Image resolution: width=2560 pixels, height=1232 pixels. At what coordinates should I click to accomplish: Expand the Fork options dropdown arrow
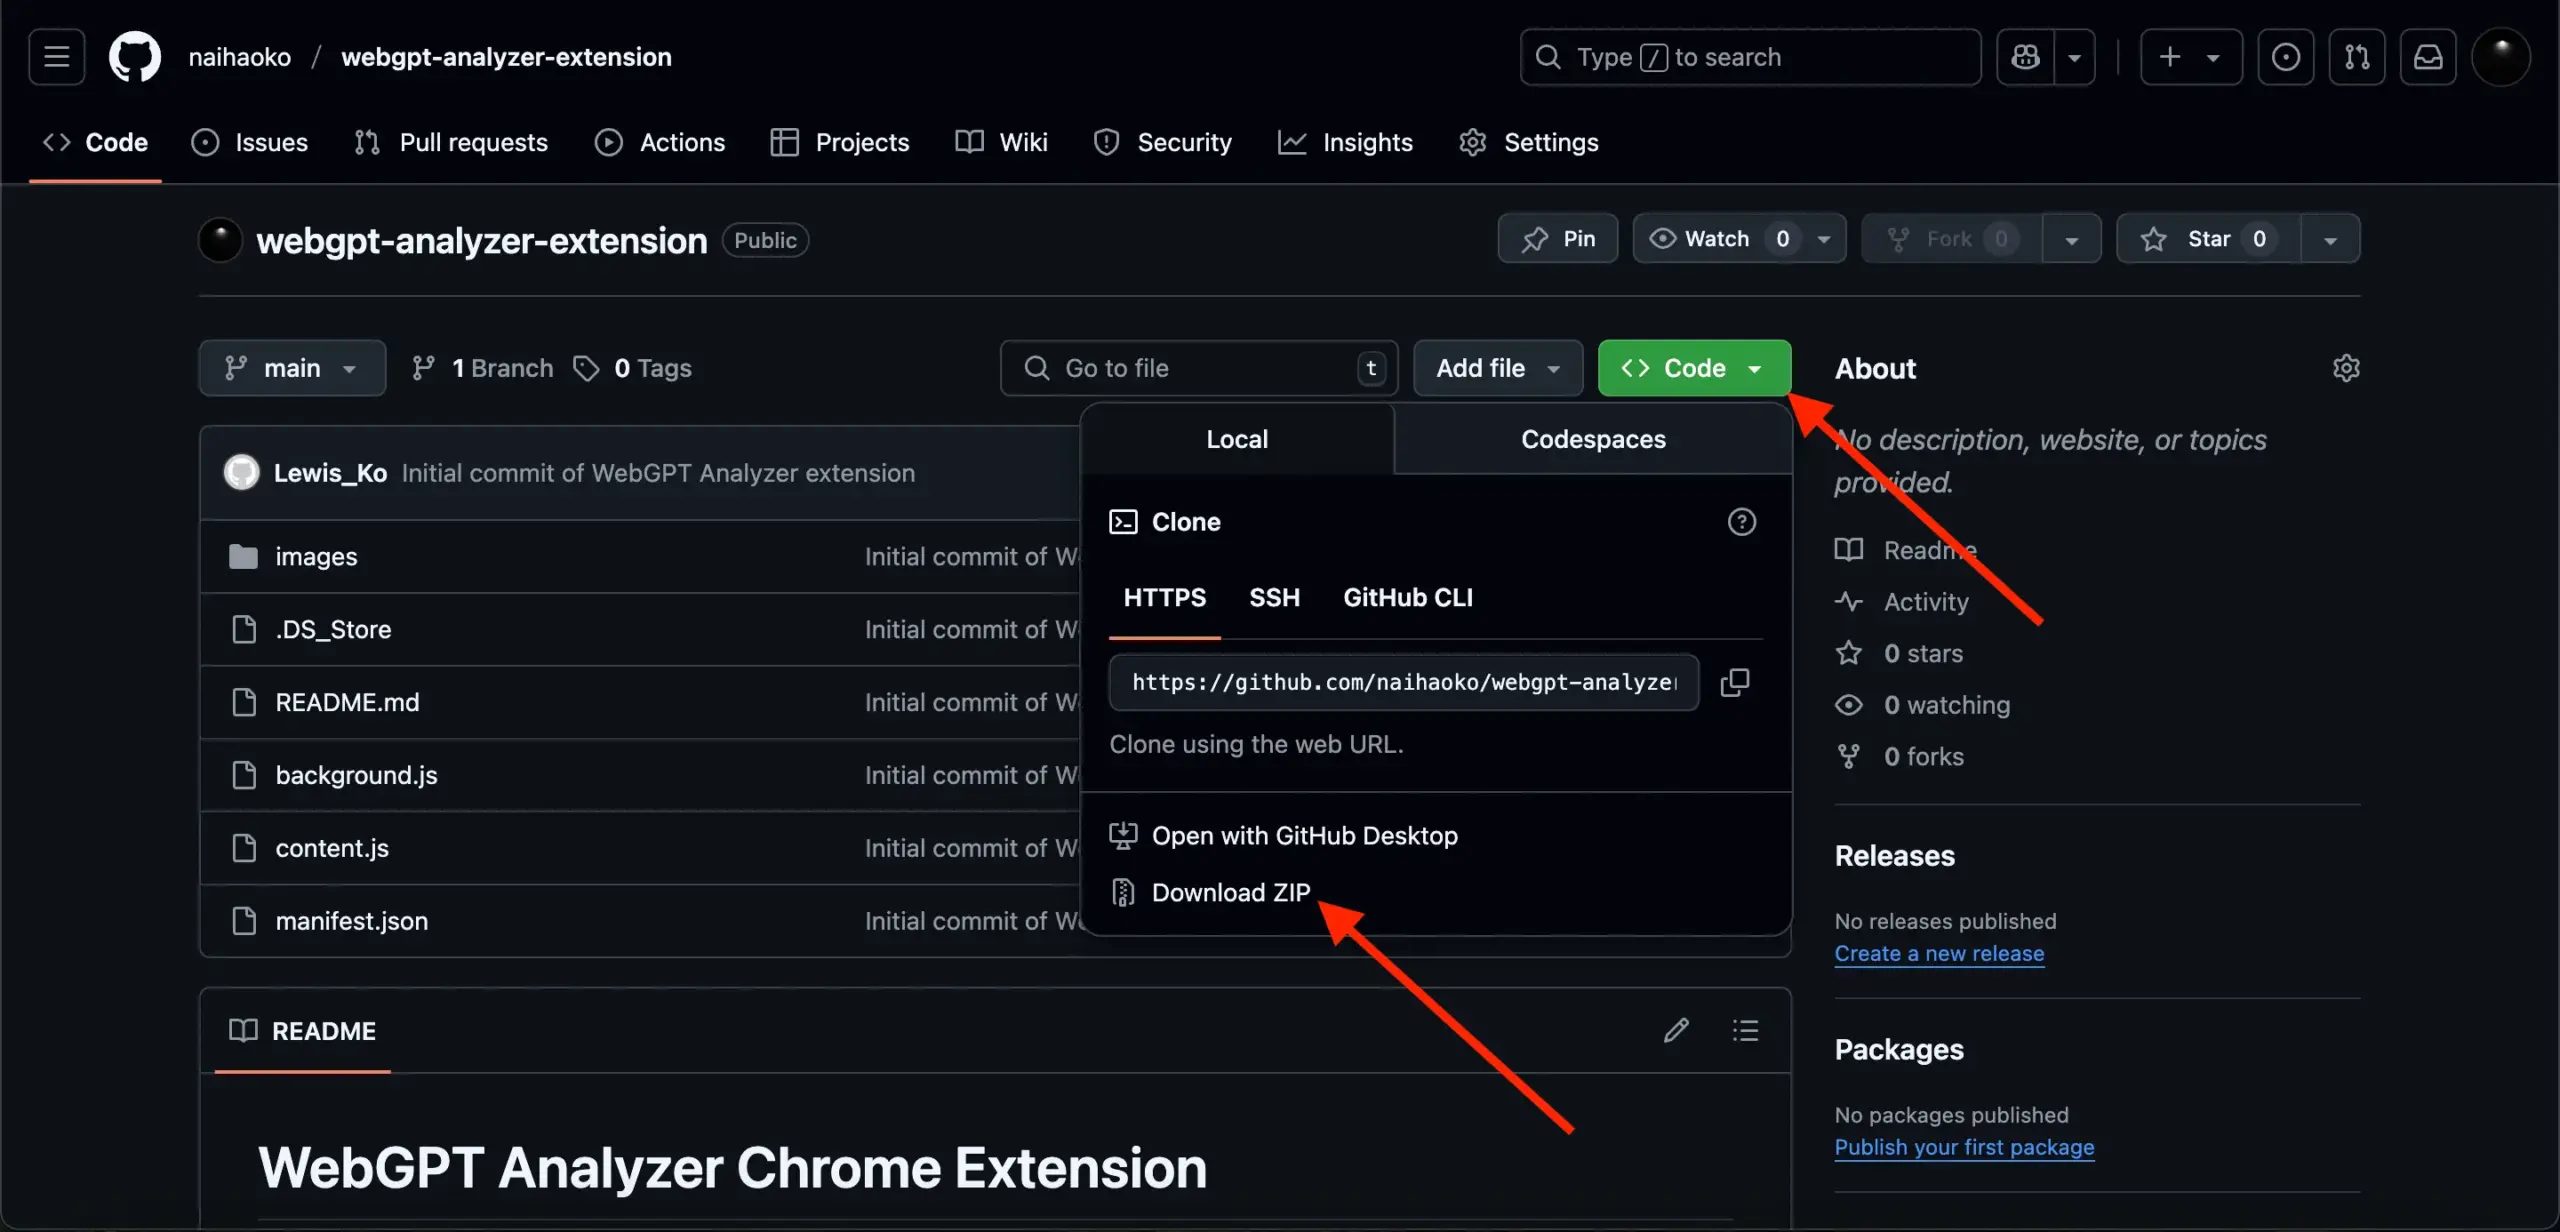pyautogui.click(x=2071, y=239)
